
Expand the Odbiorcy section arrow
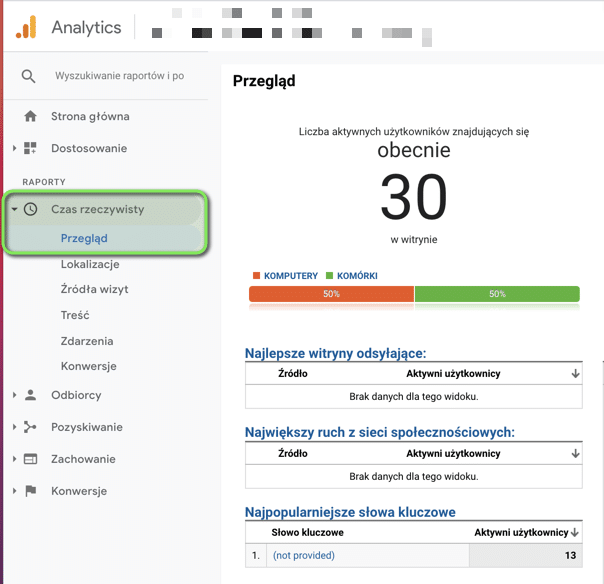(x=14, y=395)
